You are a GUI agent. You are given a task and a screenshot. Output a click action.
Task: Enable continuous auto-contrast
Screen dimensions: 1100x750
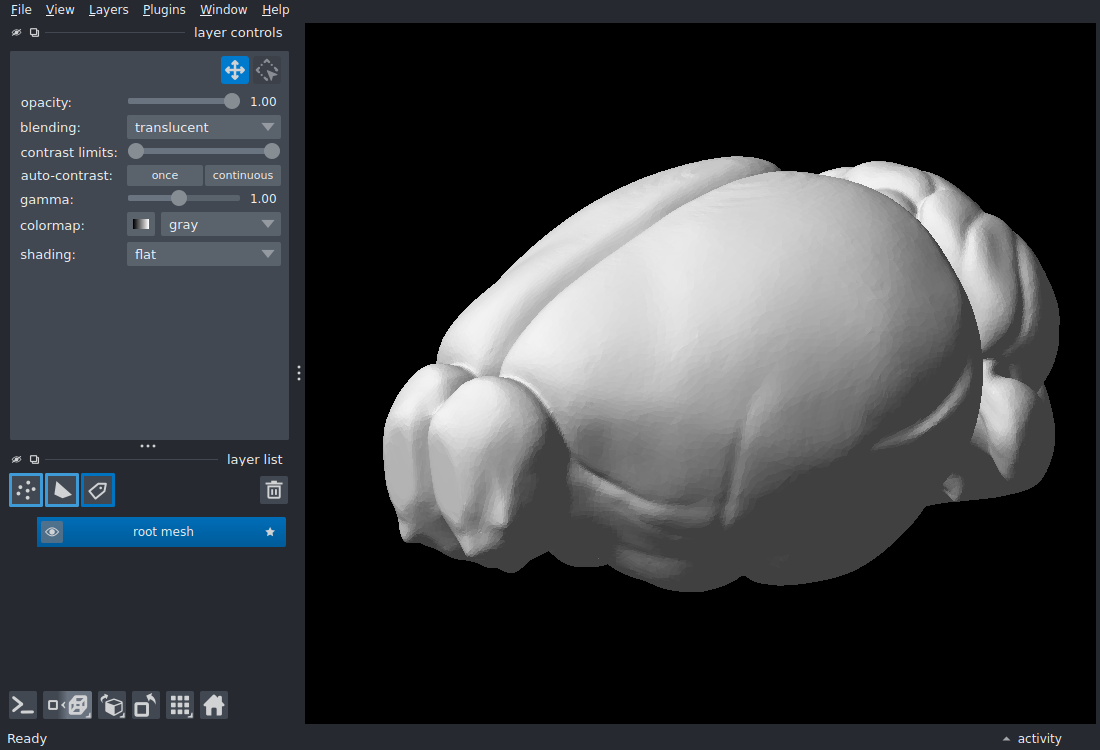243,175
